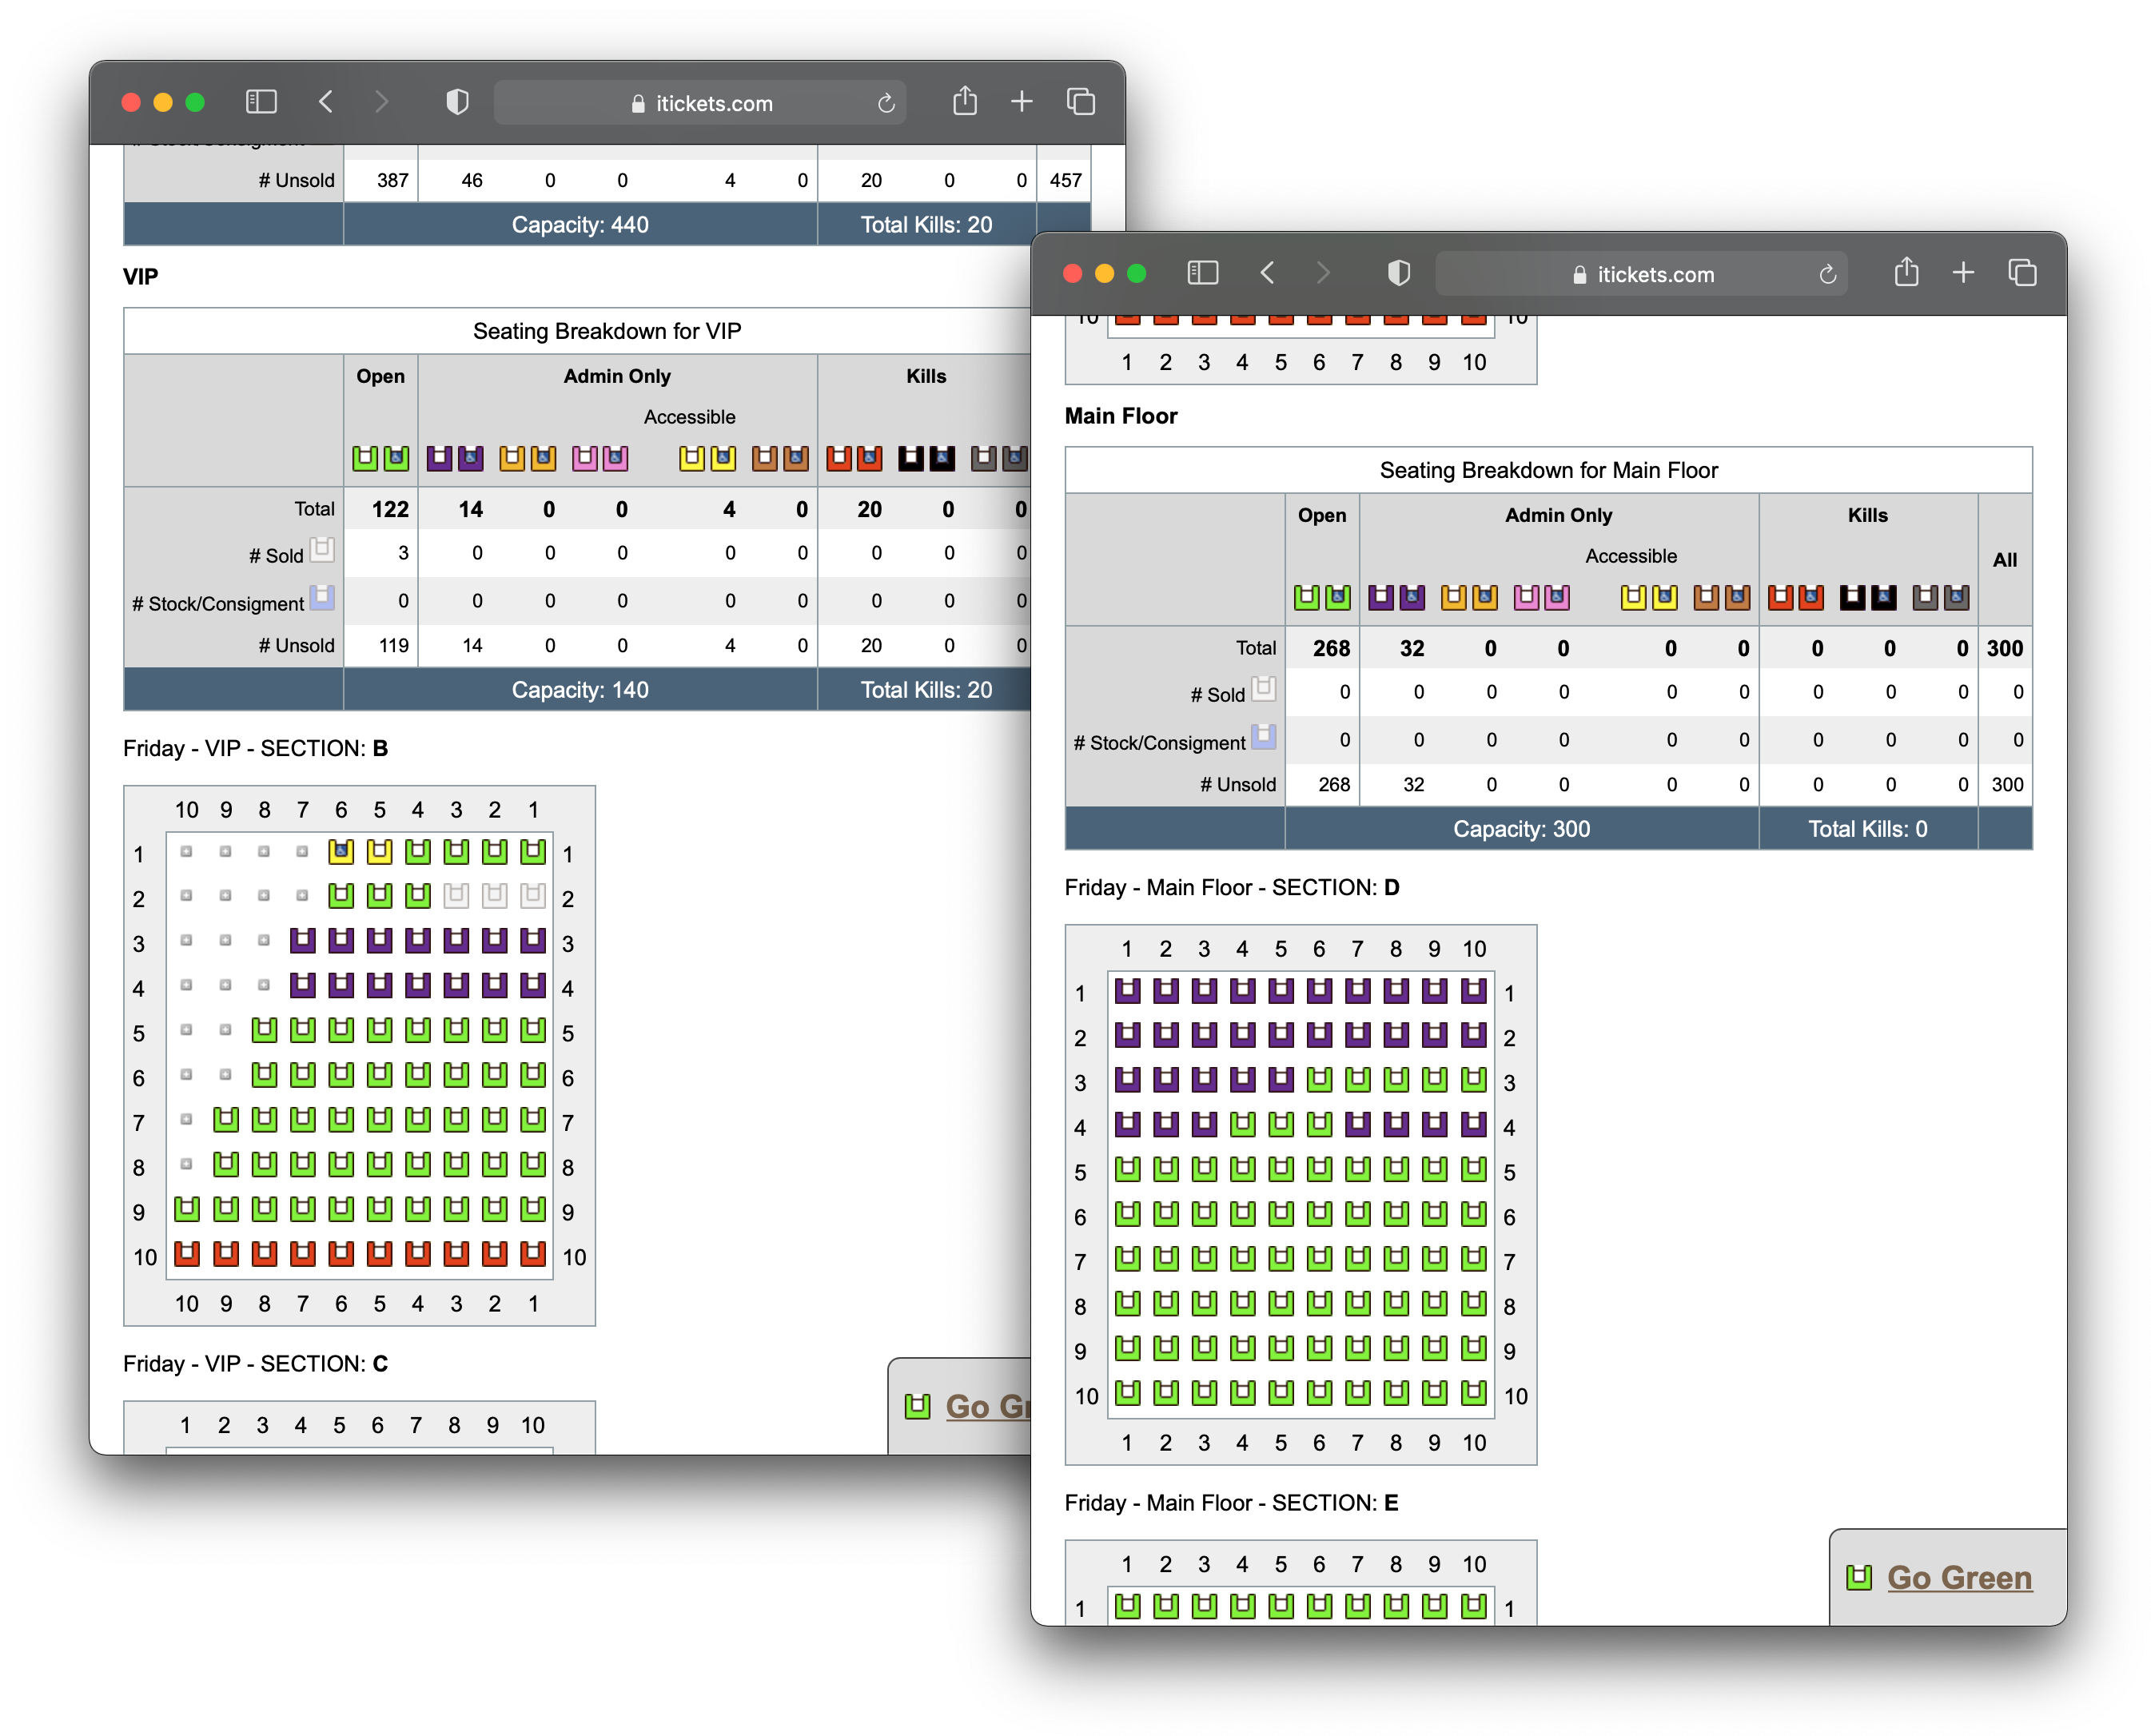
Task: Open privacy report shield in front window
Action: 1398,273
